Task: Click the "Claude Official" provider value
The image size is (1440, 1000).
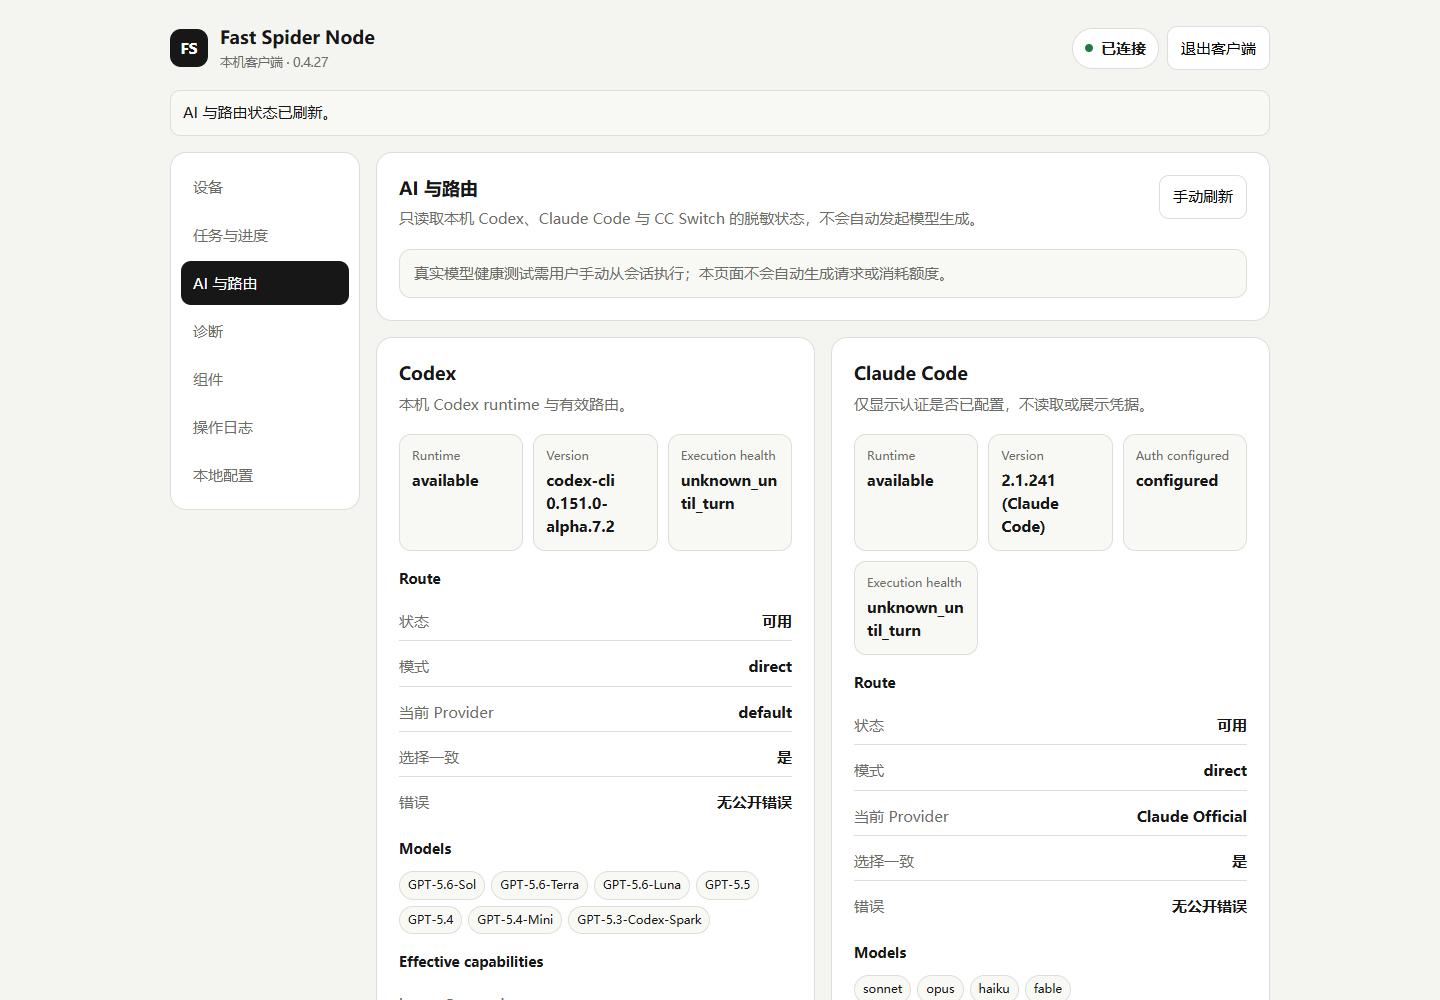Action: [1192, 816]
